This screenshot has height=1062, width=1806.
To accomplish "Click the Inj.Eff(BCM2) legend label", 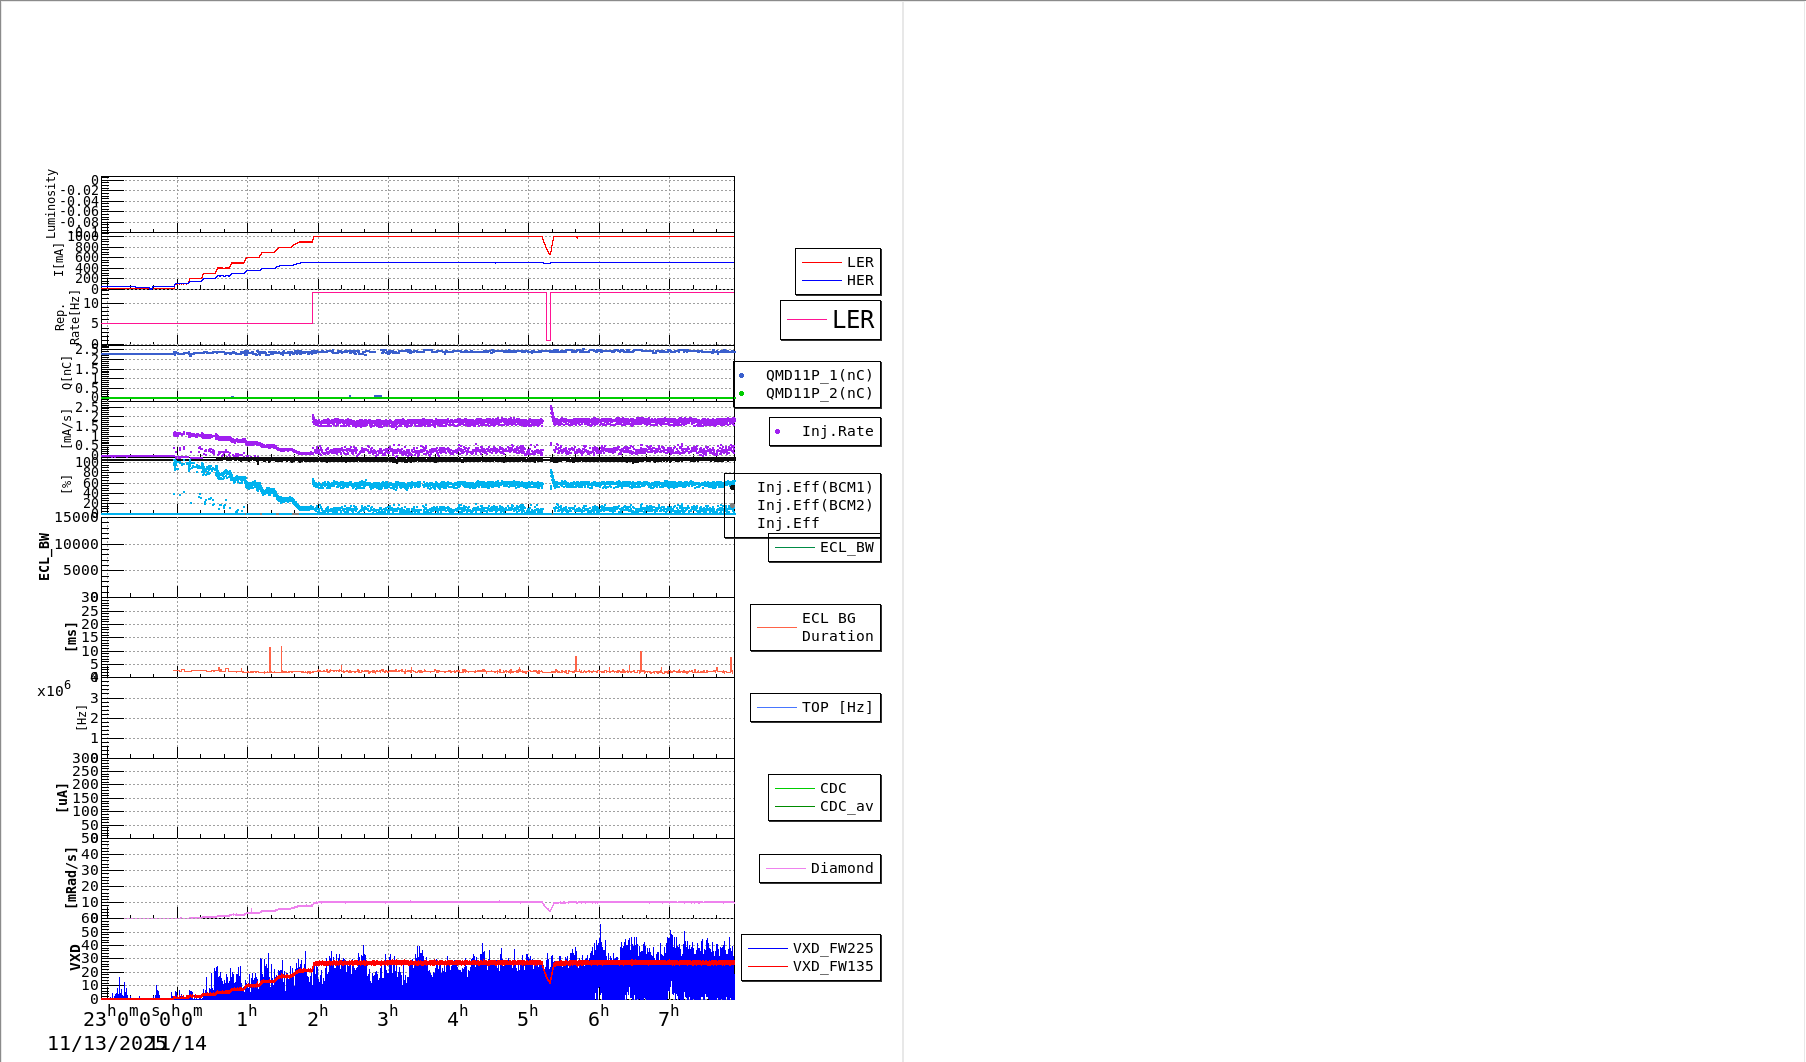I will tap(814, 506).
